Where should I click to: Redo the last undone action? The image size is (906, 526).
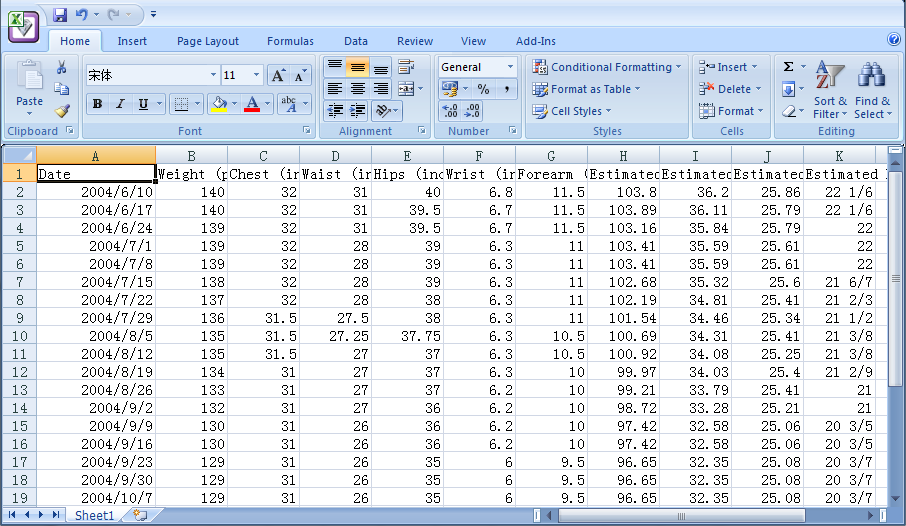coord(114,14)
